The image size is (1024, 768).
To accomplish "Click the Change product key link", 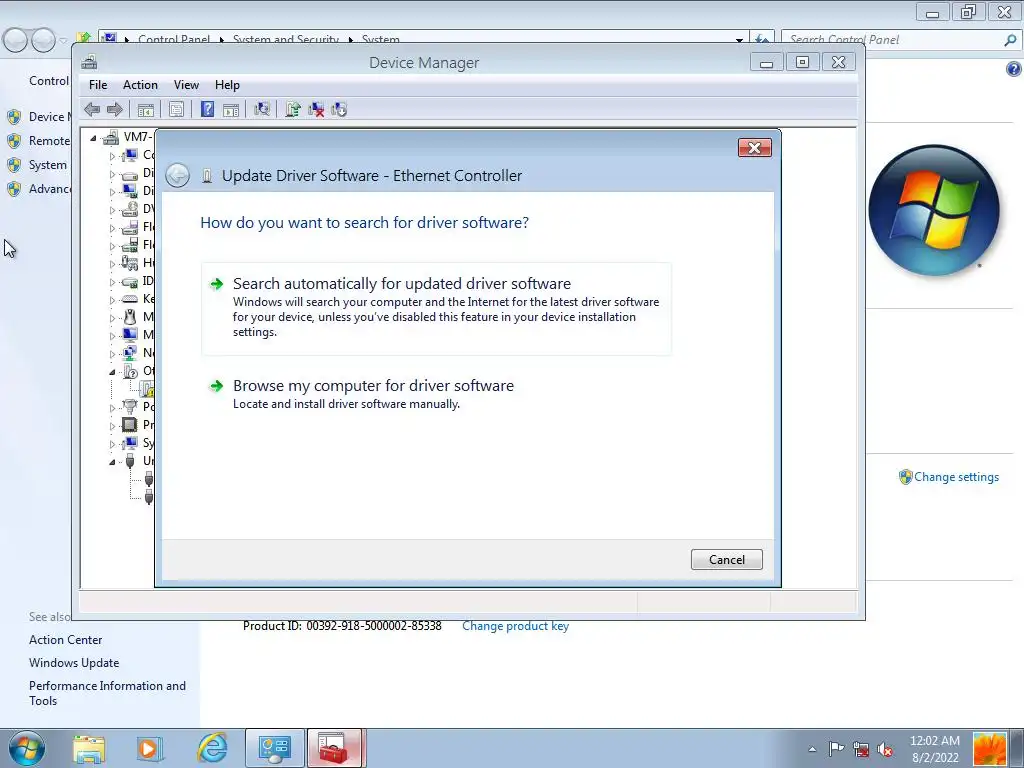I will tap(515, 626).
